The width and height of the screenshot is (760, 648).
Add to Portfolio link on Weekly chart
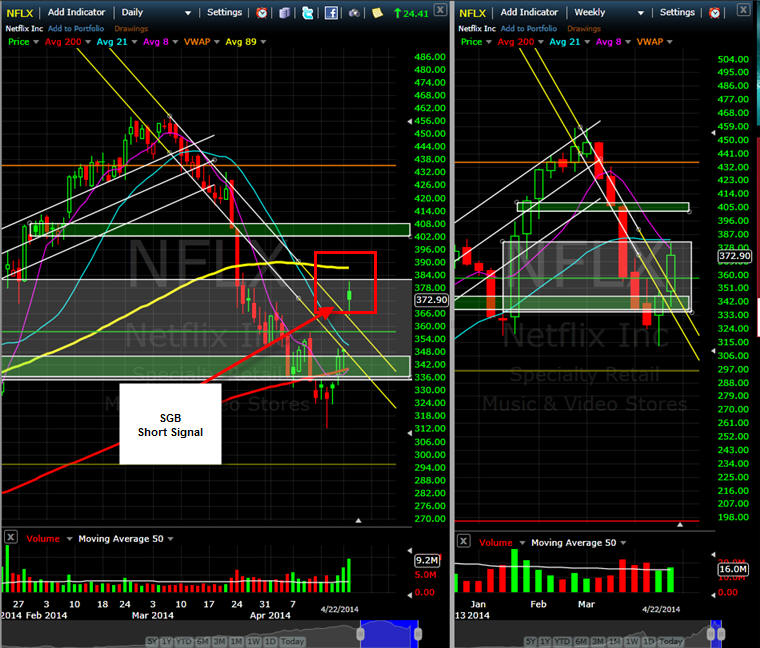tap(529, 29)
